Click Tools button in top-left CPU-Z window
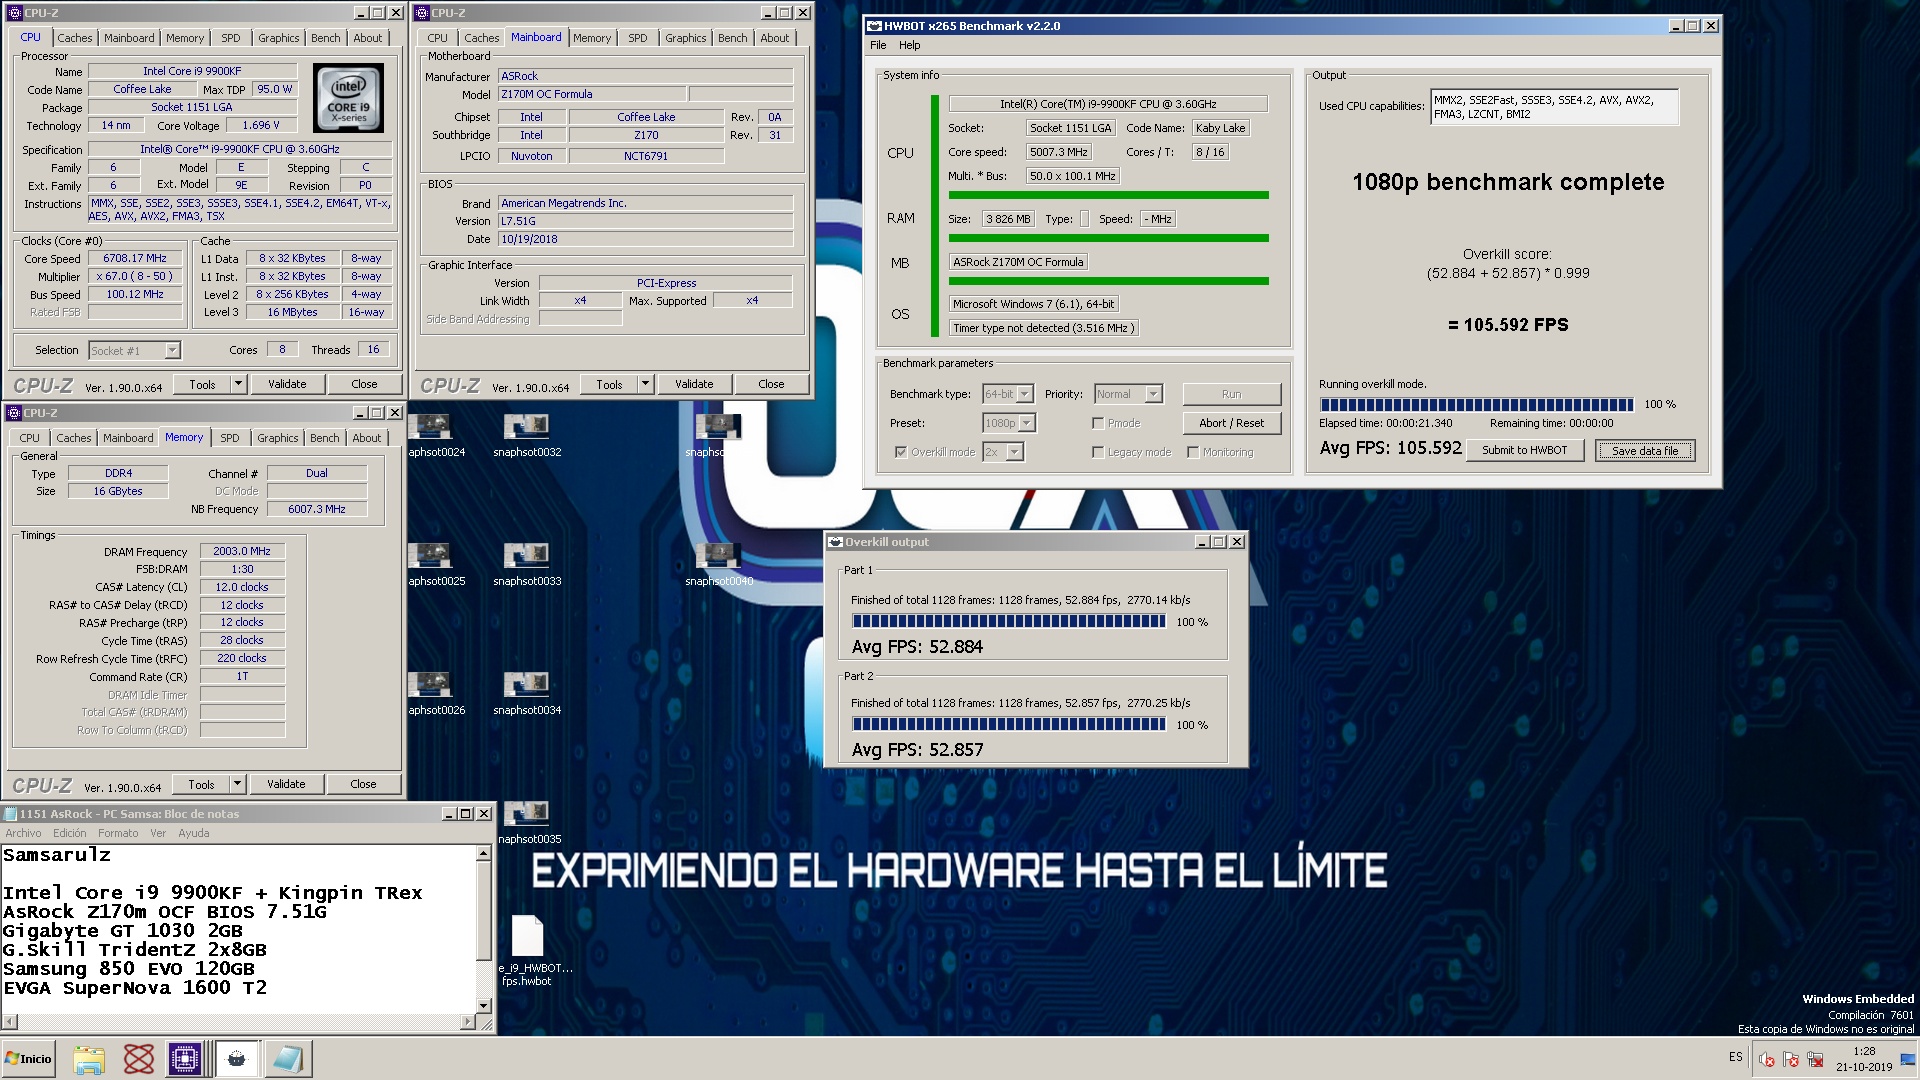Image resolution: width=1920 pixels, height=1080 pixels. (x=202, y=384)
